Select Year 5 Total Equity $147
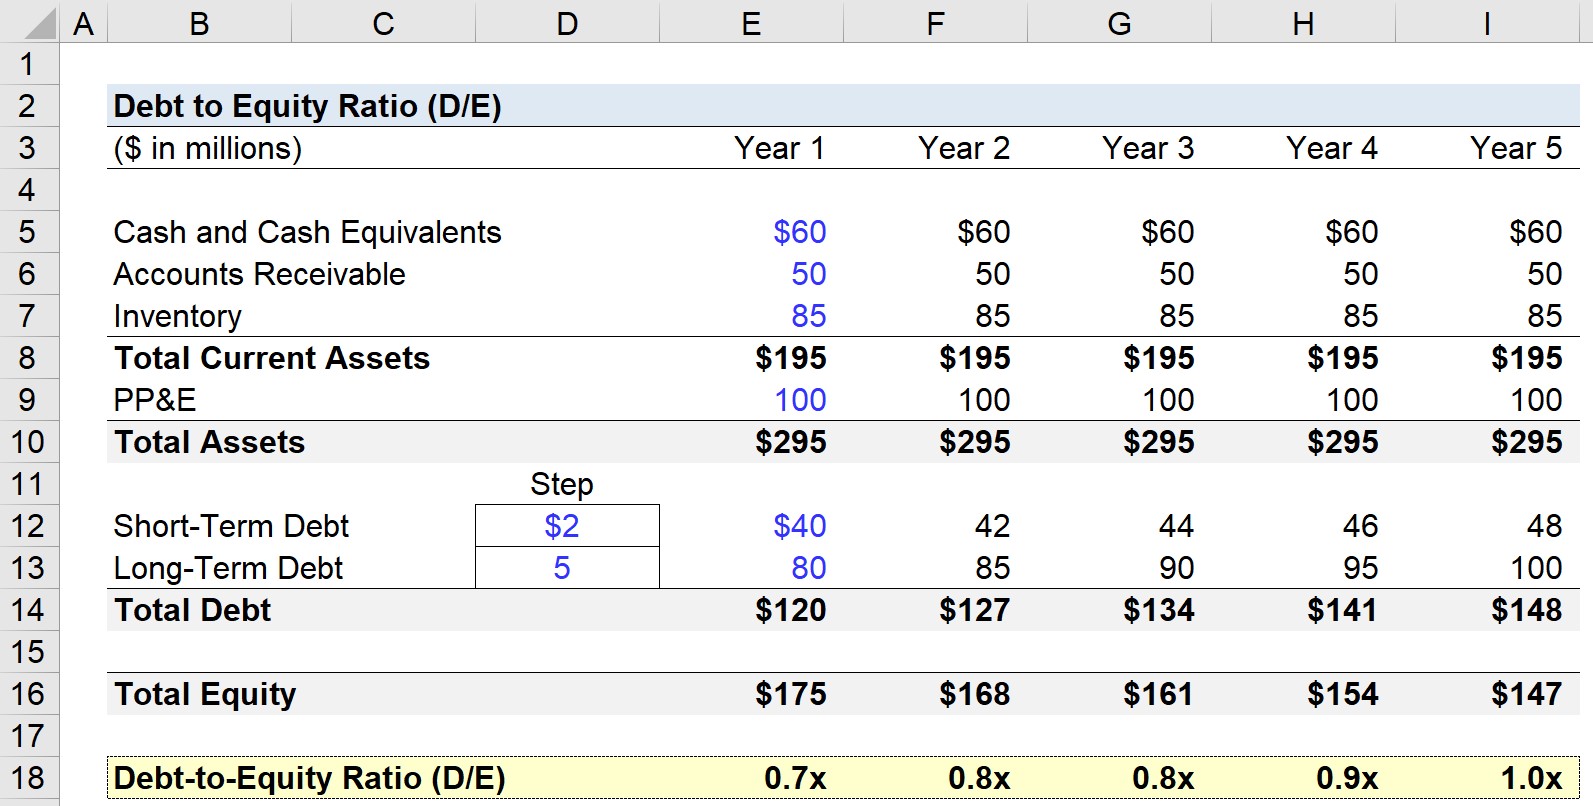The width and height of the screenshot is (1593, 806). pyautogui.click(x=1527, y=694)
